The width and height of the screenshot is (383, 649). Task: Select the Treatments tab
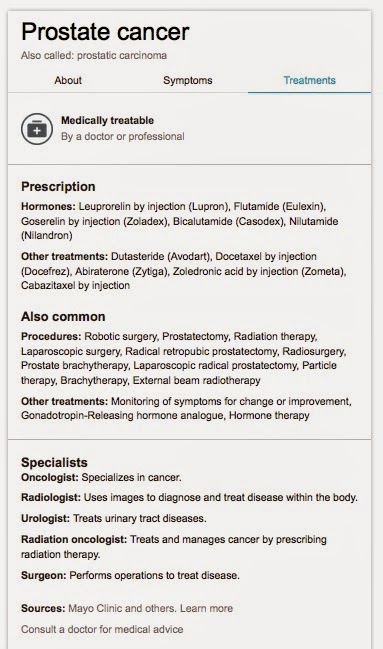(309, 80)
